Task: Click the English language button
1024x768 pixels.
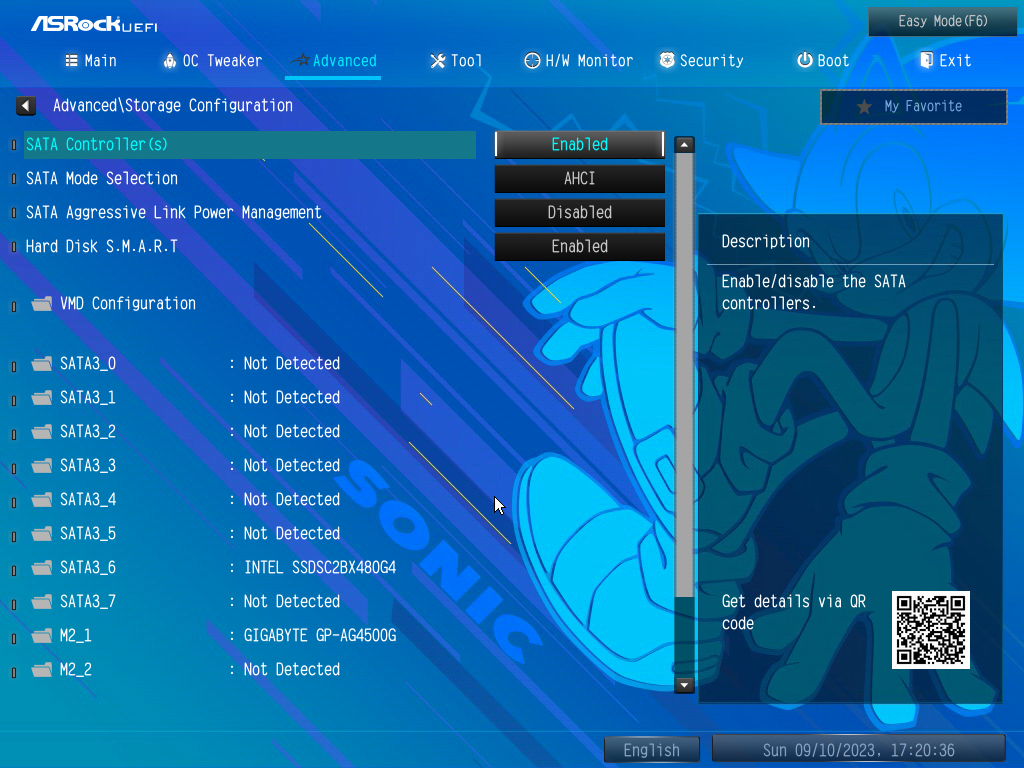Action: click(652, 750)
